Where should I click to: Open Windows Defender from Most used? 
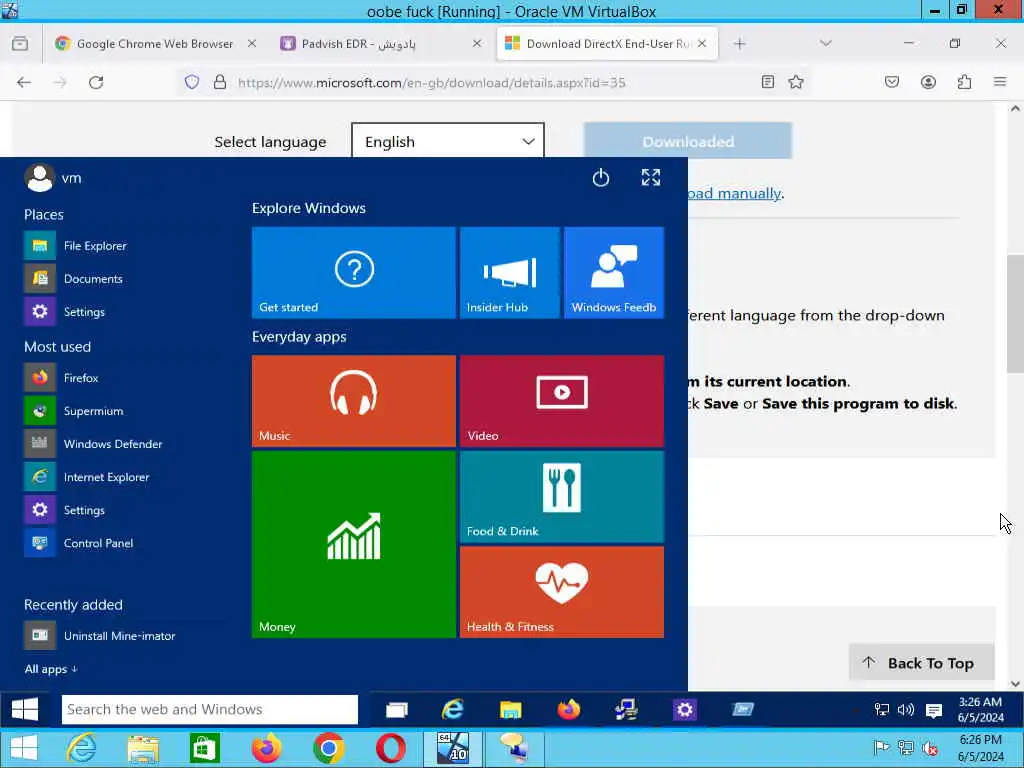click(93, 443)
